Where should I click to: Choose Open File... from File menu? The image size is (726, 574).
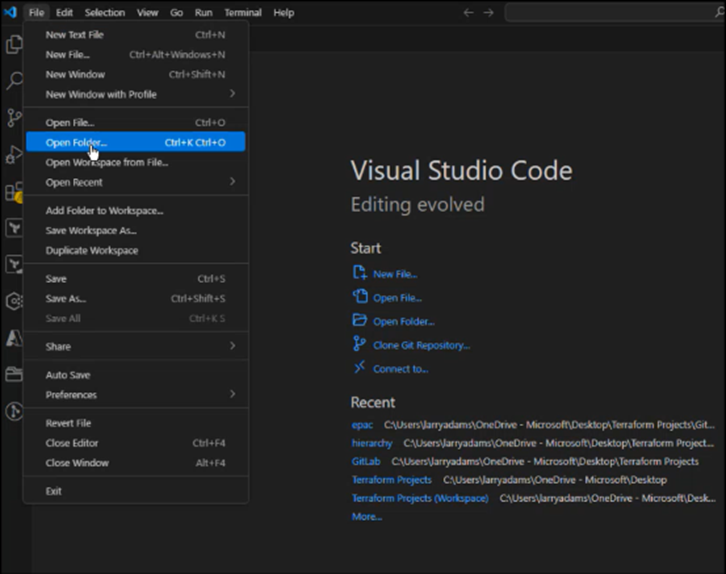click(x=136, y=123)
